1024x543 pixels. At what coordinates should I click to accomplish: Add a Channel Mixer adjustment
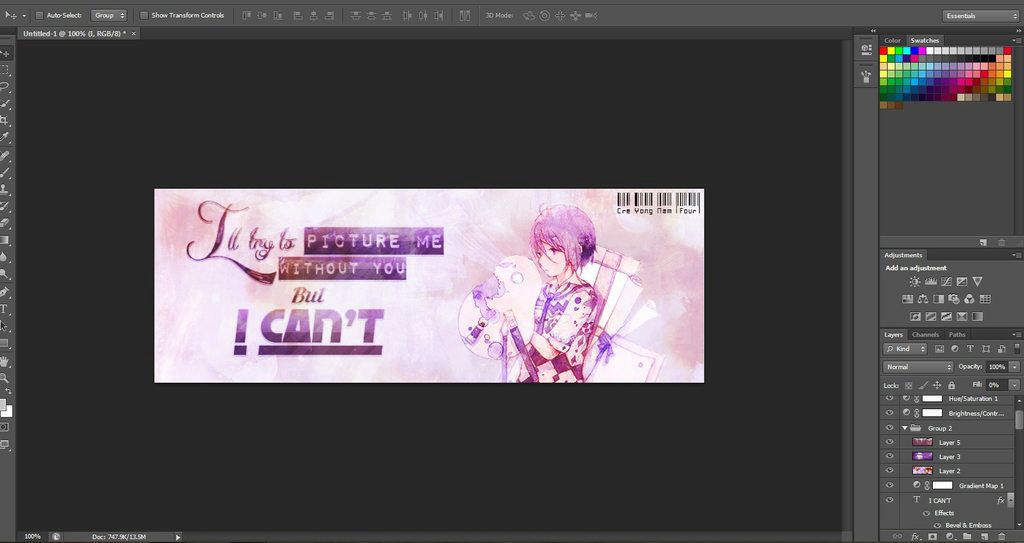[970, 299]
